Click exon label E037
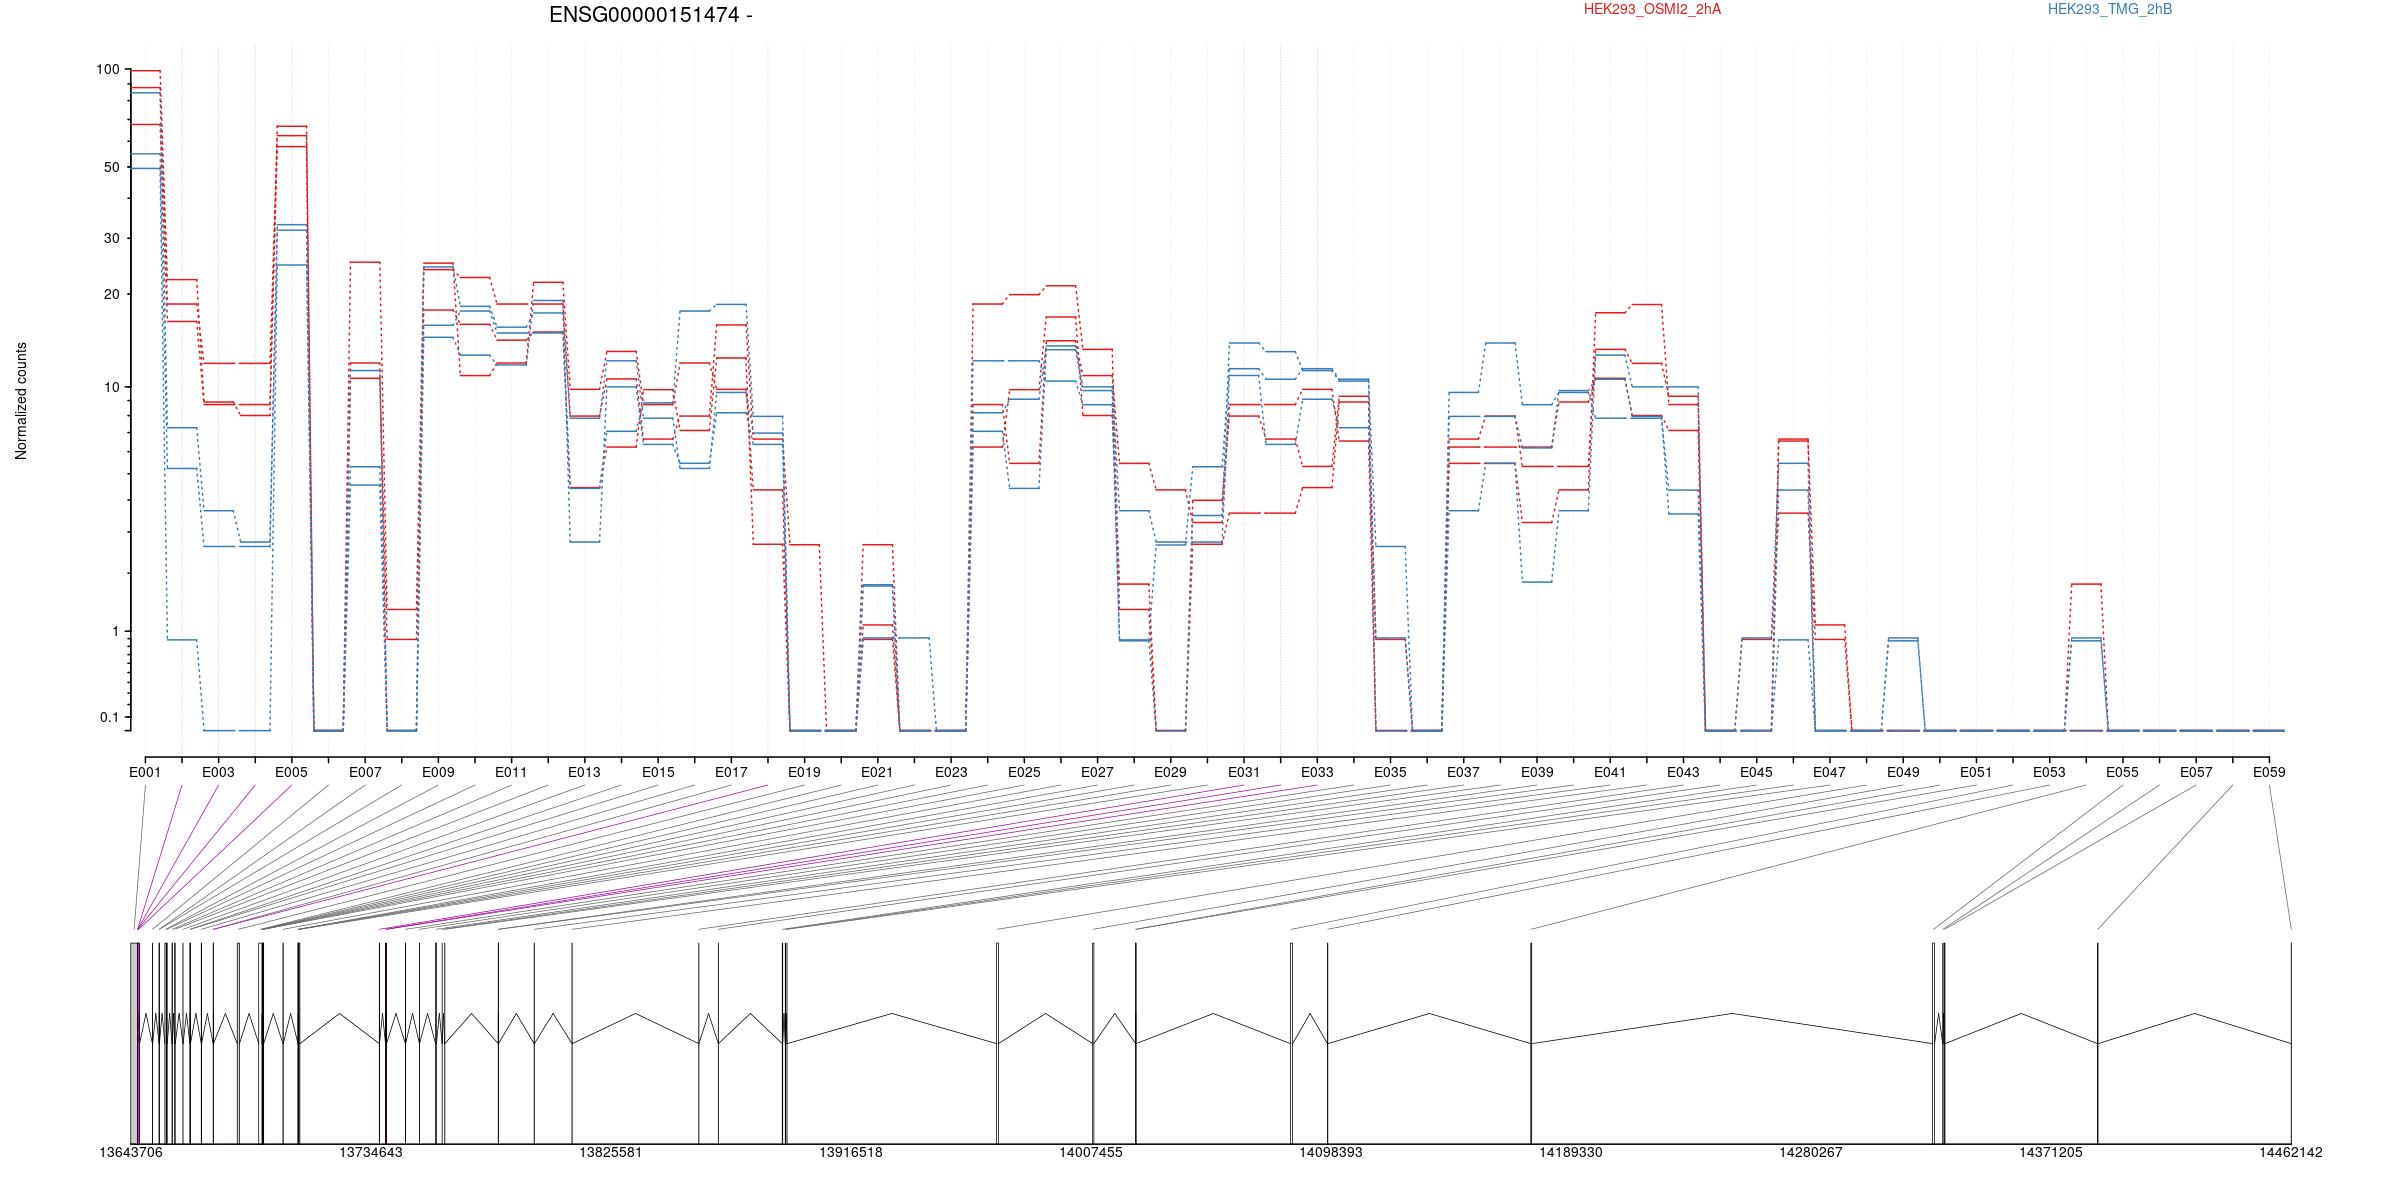This screenshot has height=1200, width=2400. click(1463, 772)
